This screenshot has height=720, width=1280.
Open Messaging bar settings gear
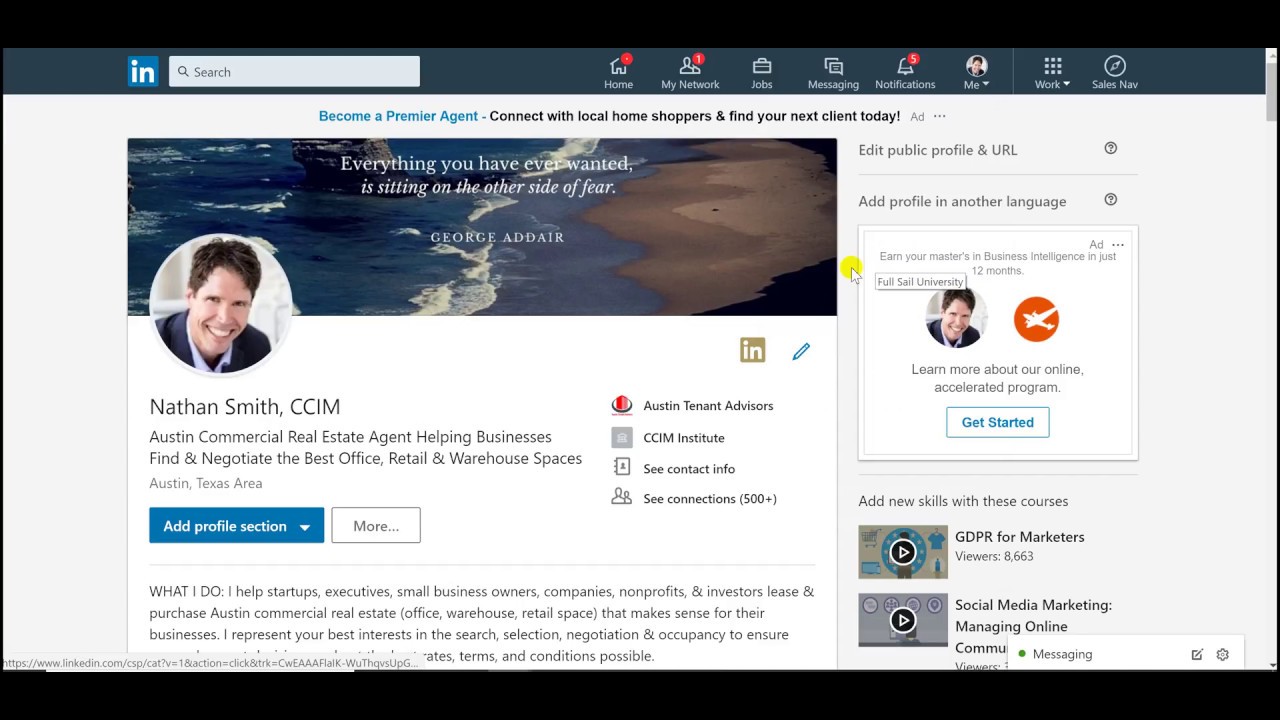(x=1222, y=654)
